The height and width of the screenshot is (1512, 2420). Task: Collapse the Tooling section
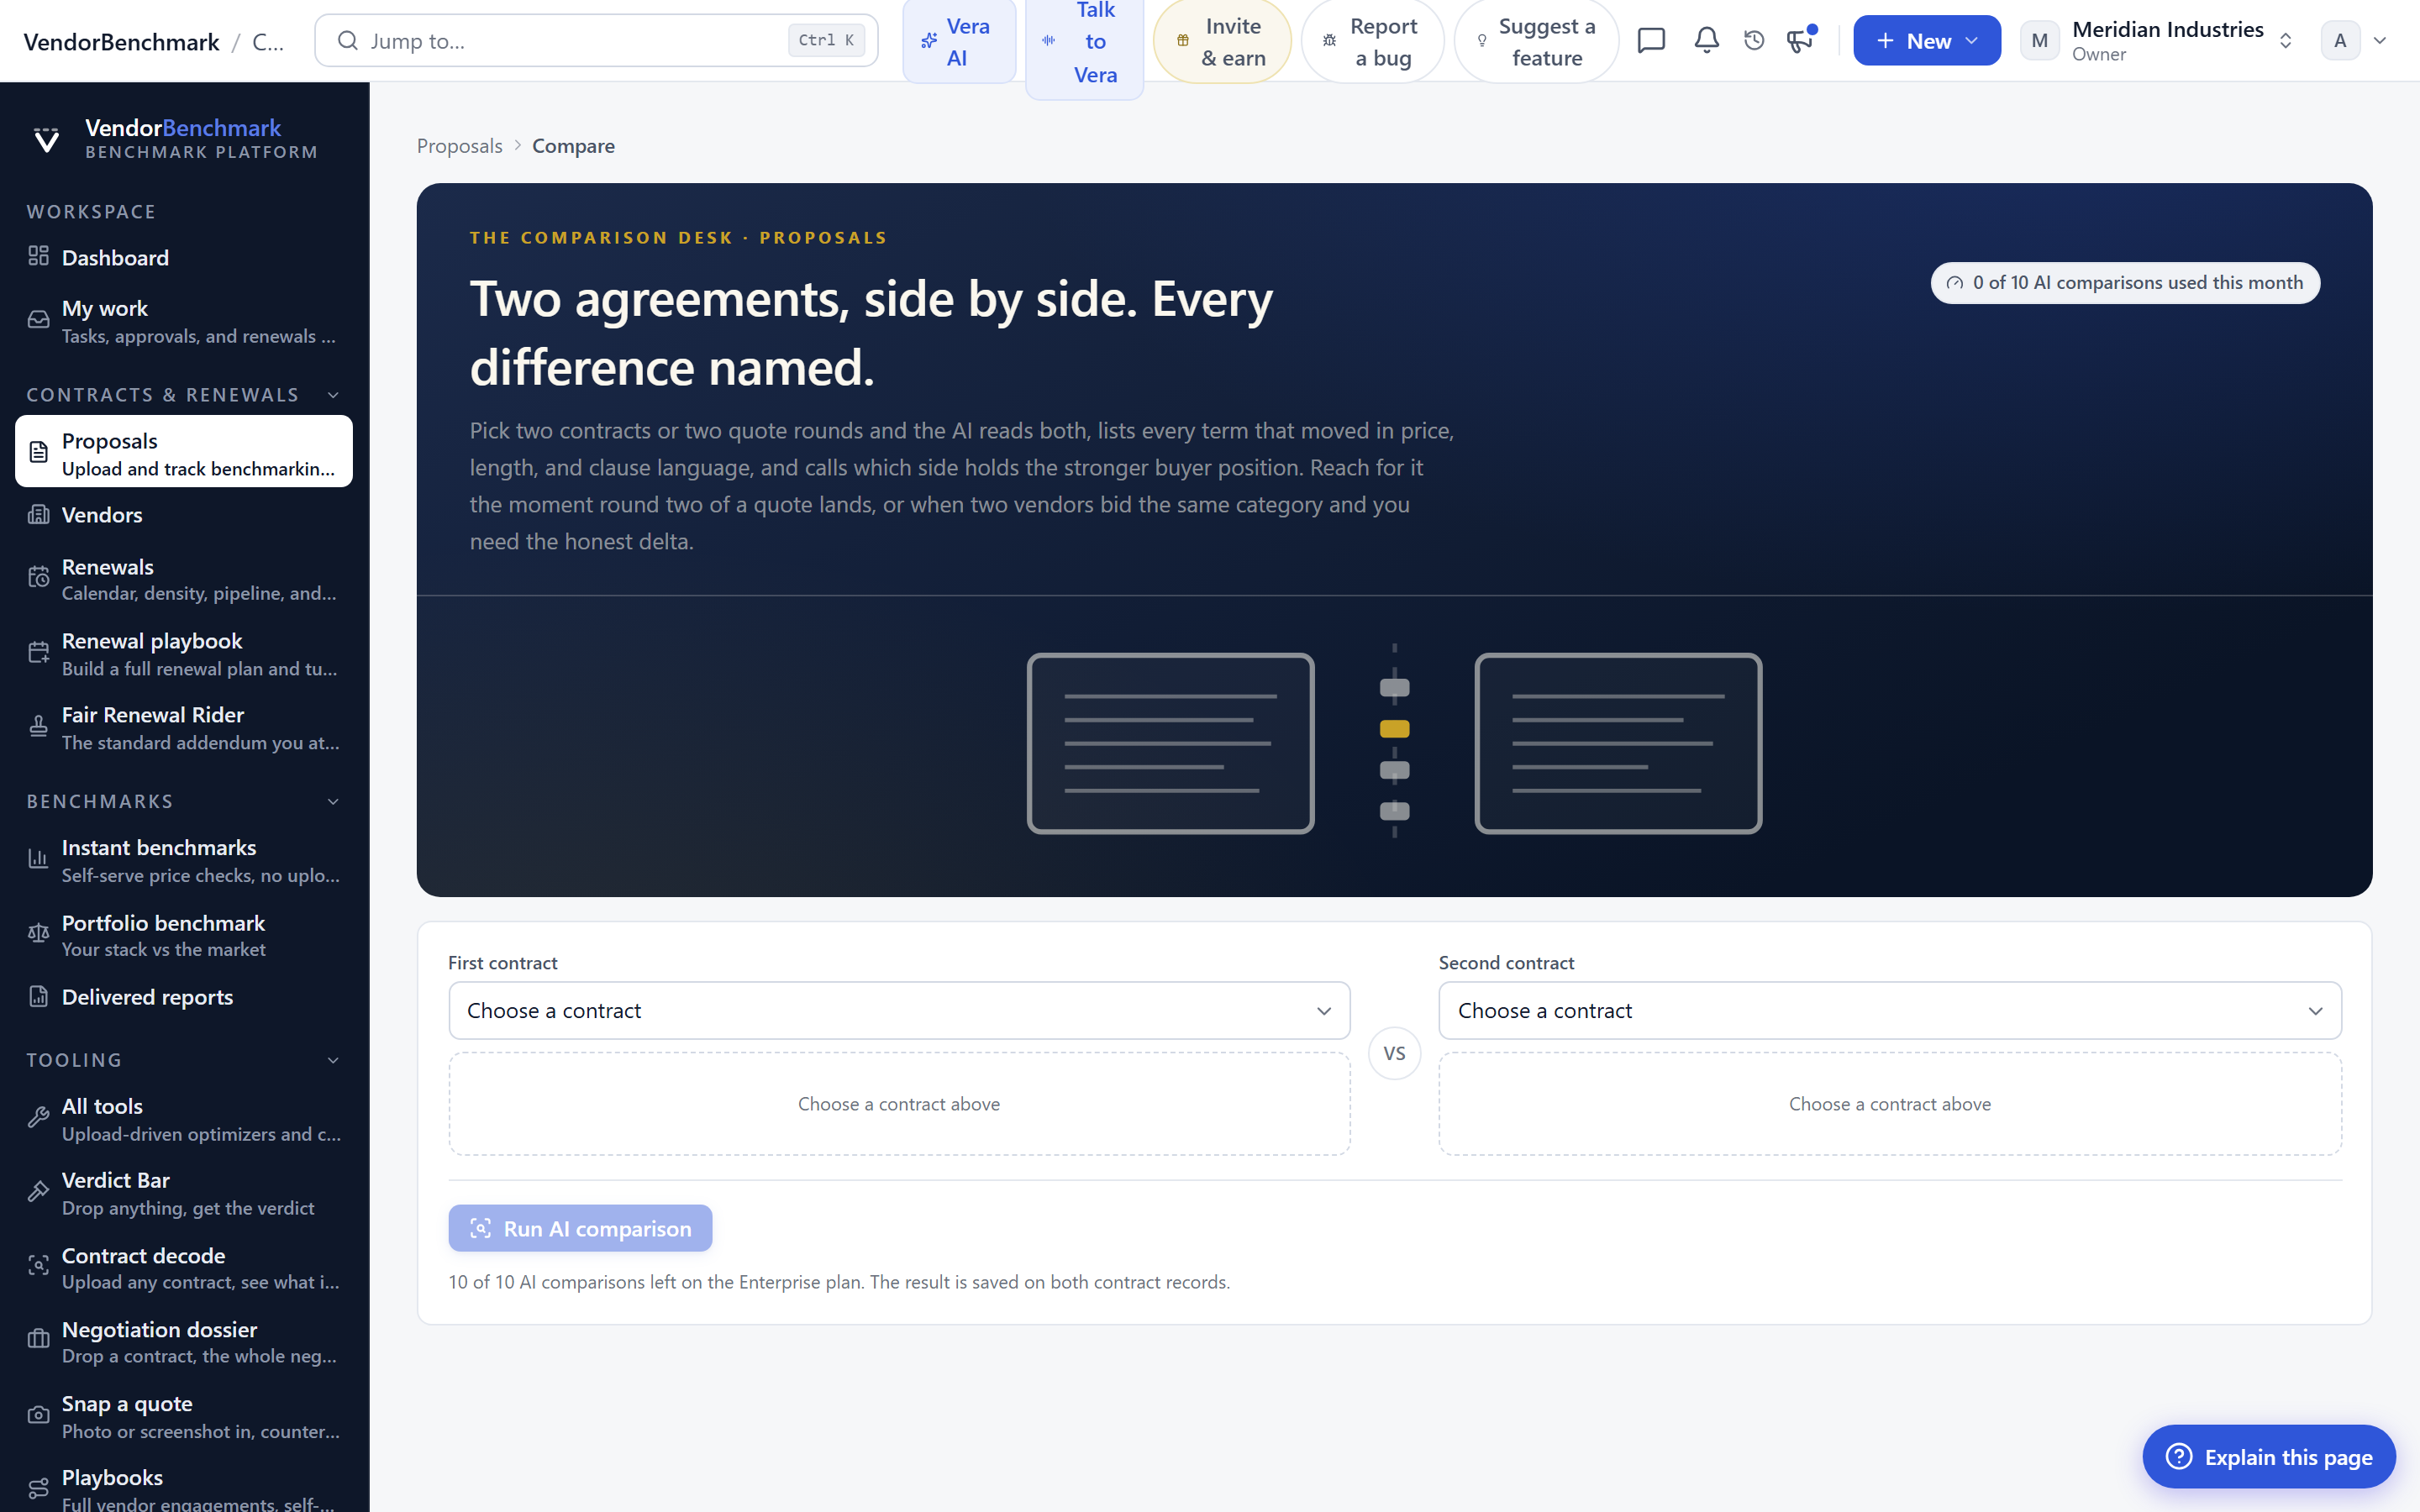point(333,1060)
